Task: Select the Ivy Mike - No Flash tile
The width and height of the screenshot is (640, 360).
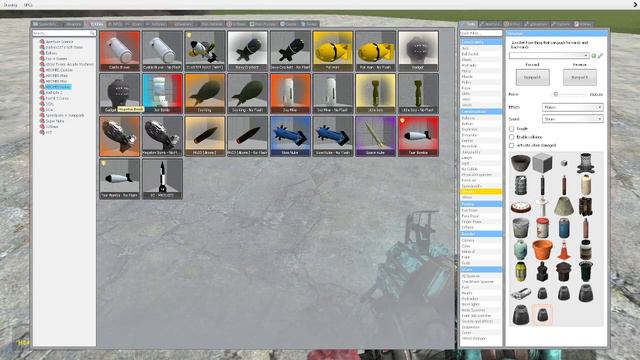Action: [x=333, y=93]
